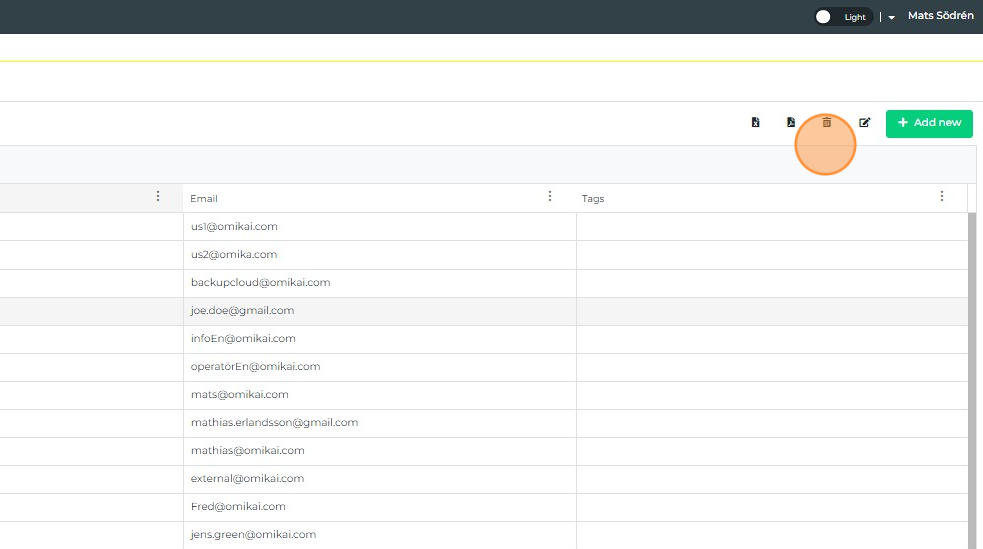Sort by the Email column header
This screenshot has height=549, width=983.
pos(204,198)
